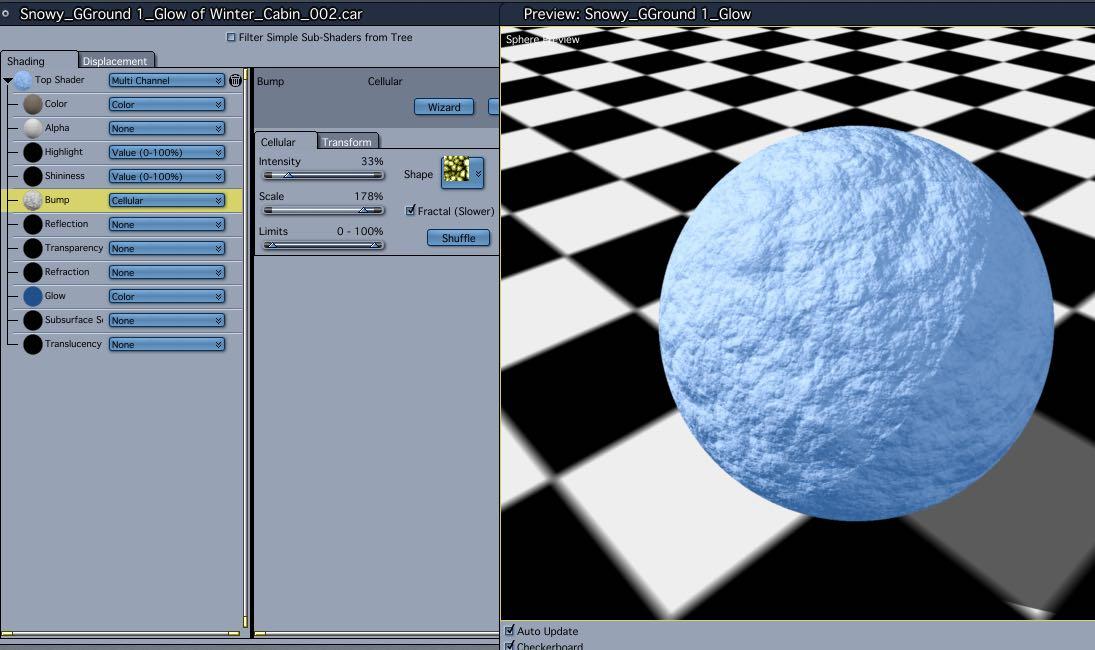Click the partly hidden button beside Wizard
The width and height of the screenshot is (1095, 650).
(x=494, y=107)
